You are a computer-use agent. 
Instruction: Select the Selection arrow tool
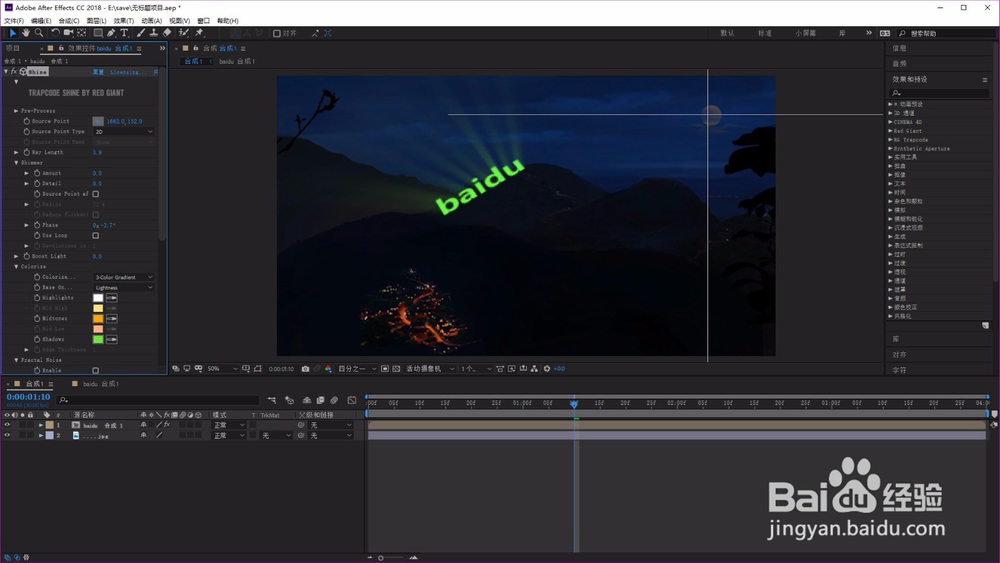[x=12, y=33]
